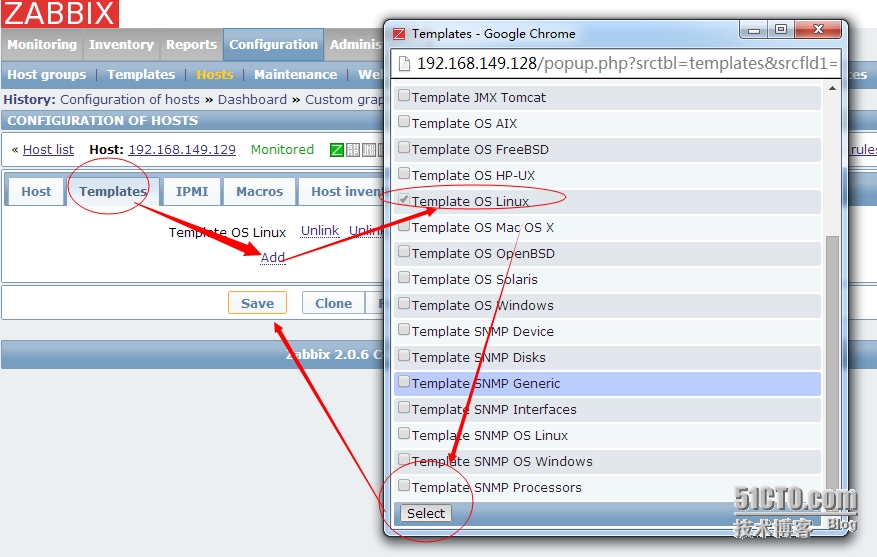877x557 pixels.
Task: Click Select button in Templates popup
Action: 426,513
